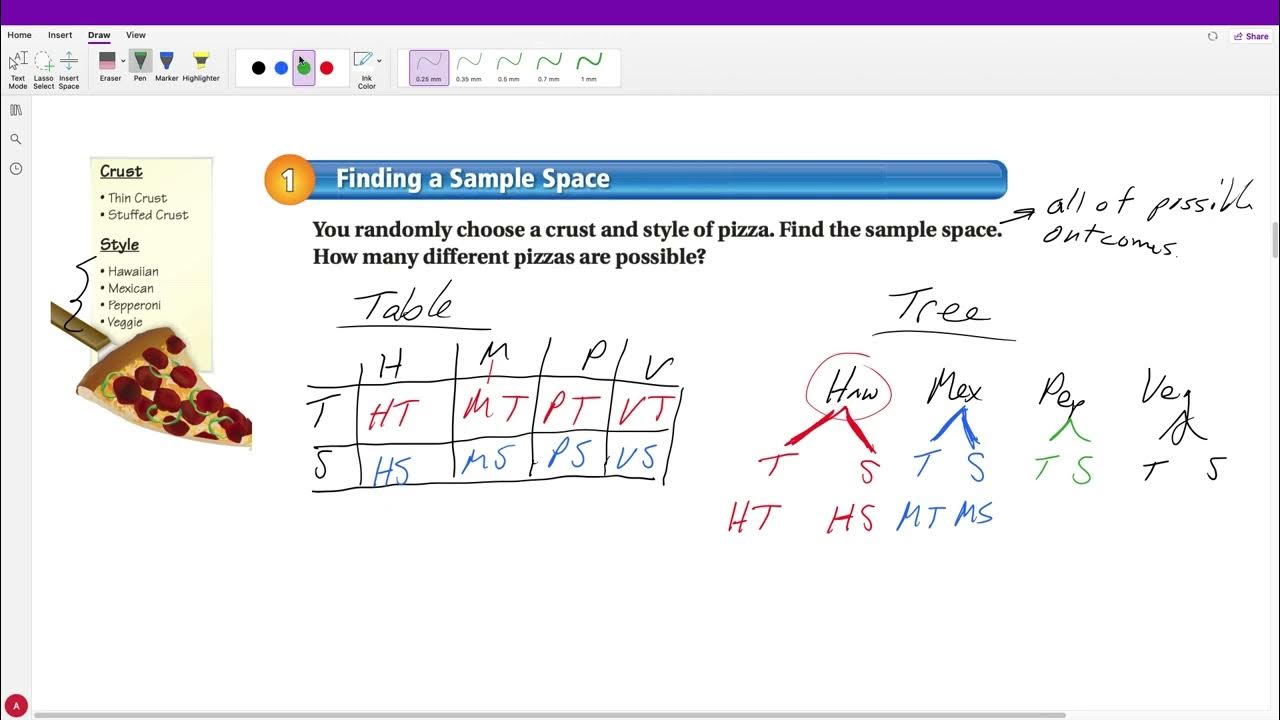The image size is (1280, 720).
Task: Click the vertical scrollbar thumb
Action: pos(1274,240)
